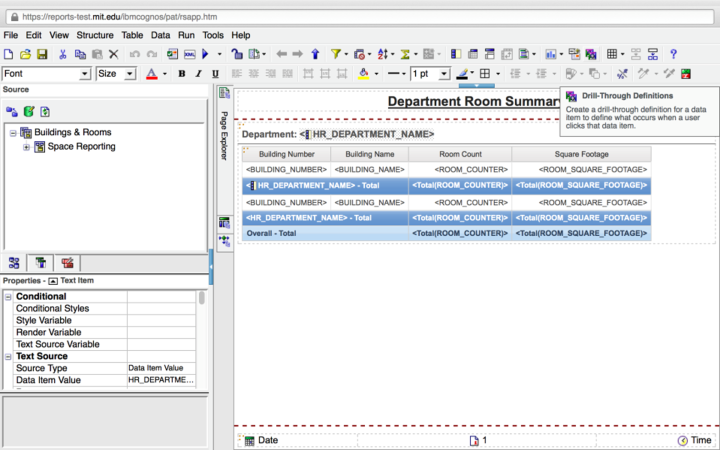This screenshot has height=450, width=720.
Task: Click the Page Explorer vertical button
Action: 224,135
